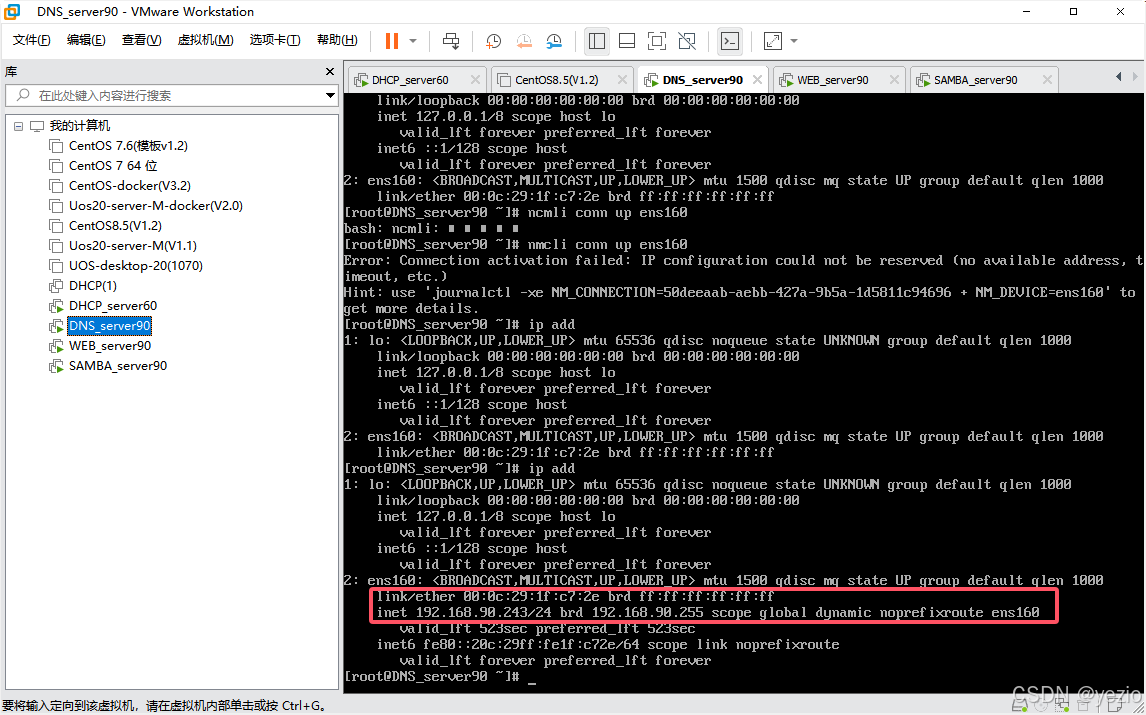The width and height of the screenshot is (1146, 715).
Task: Open the 虚拟机(M) menu
Action: click(205, 40)
